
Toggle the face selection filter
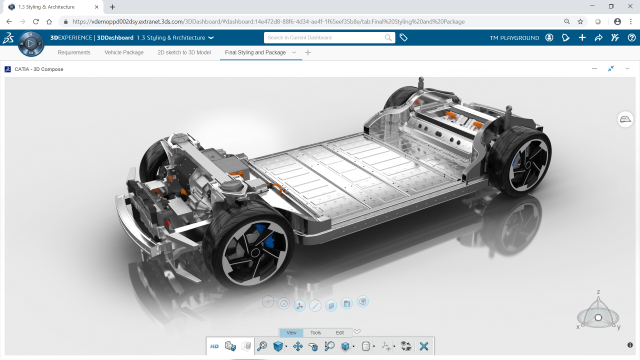(331, 305)
